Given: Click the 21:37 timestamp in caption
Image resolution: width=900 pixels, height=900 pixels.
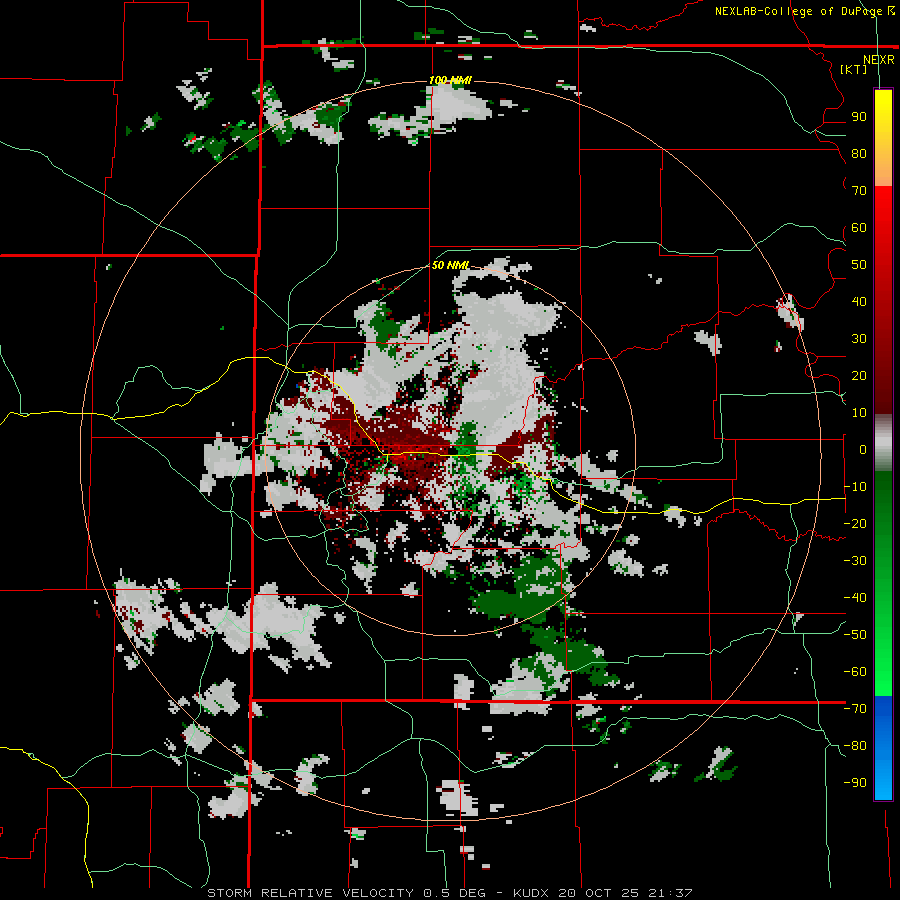Looking at the screenshot, I should pos(670,893).
